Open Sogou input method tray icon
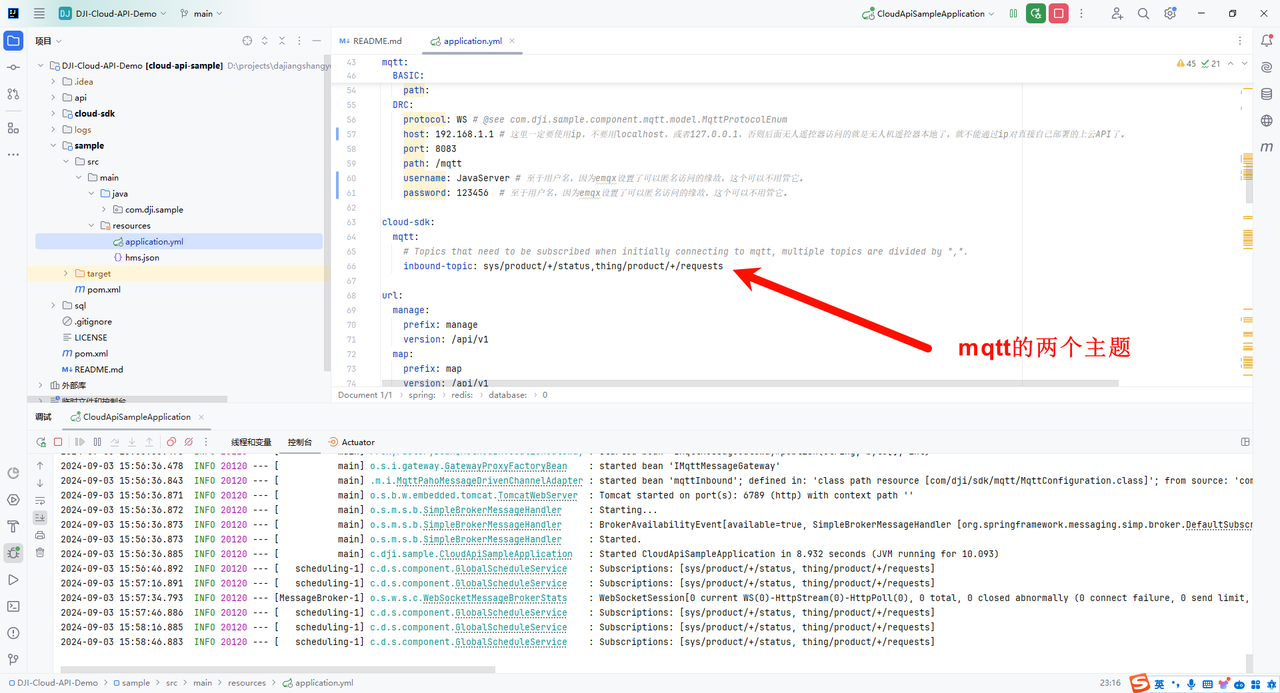The image size is (1280, 693). pos(1139,684)
